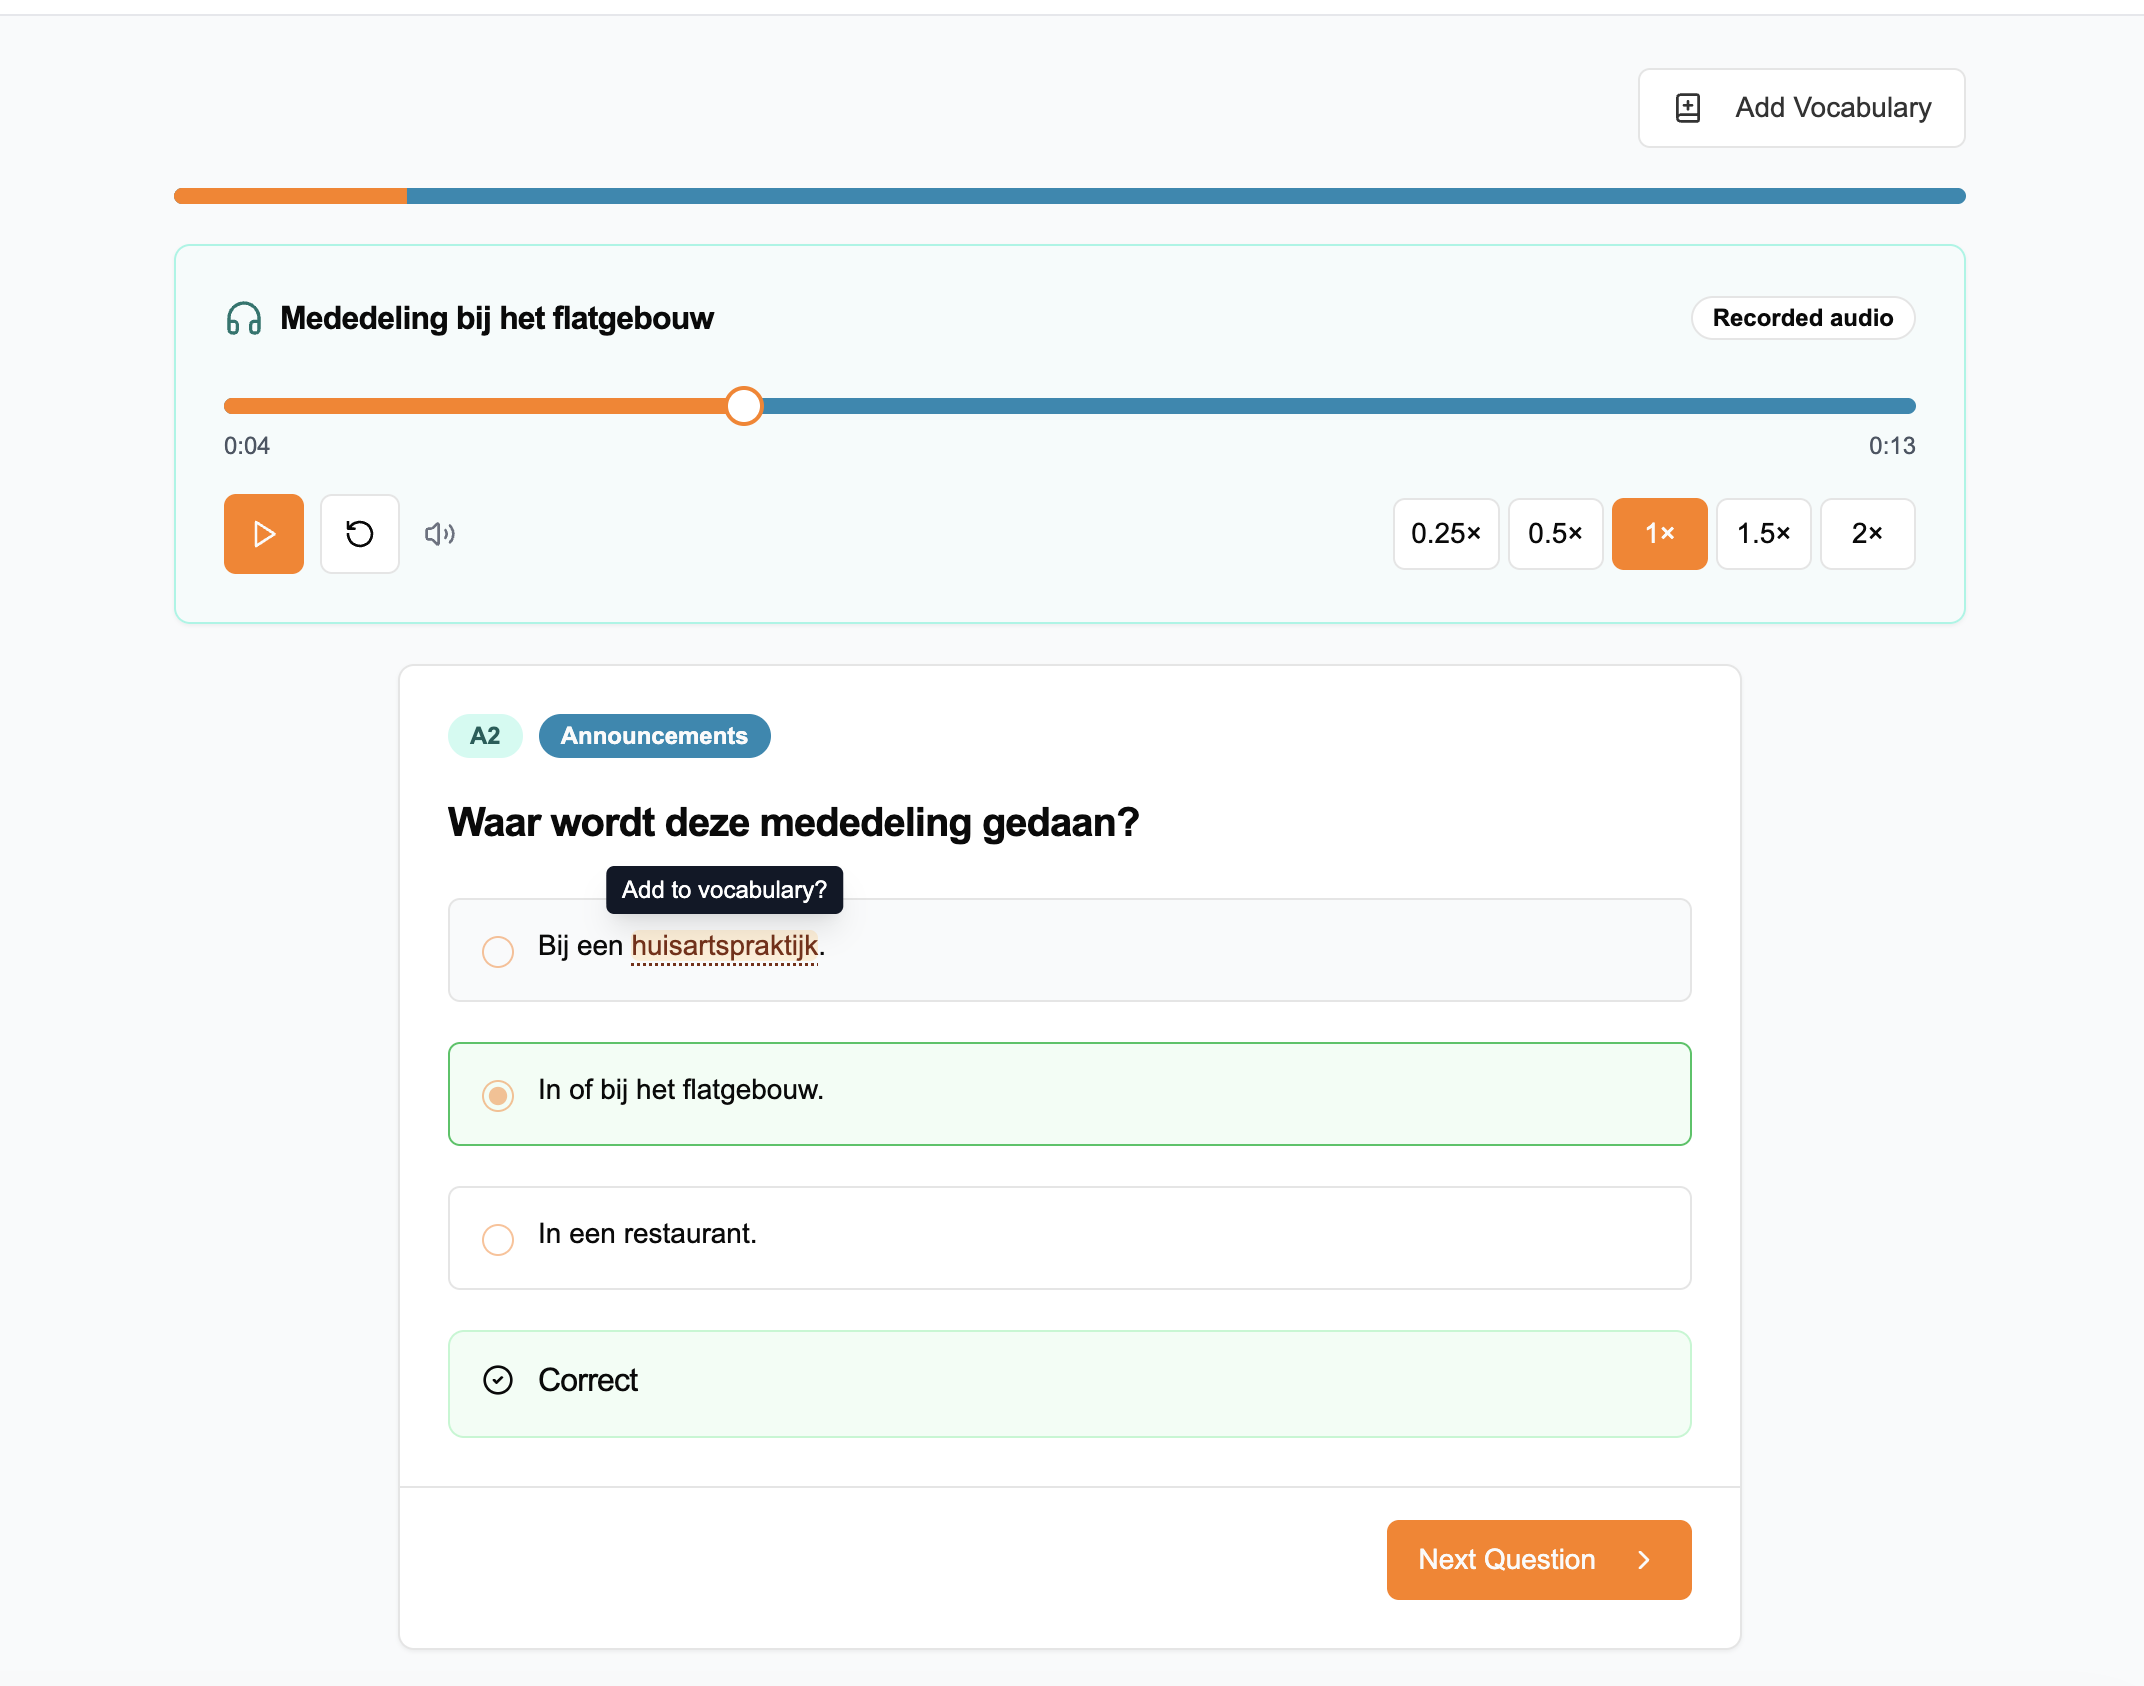Click the A2 level badge
The height and width of the screenshot is (1686, 2144).
tap(485, 736)
